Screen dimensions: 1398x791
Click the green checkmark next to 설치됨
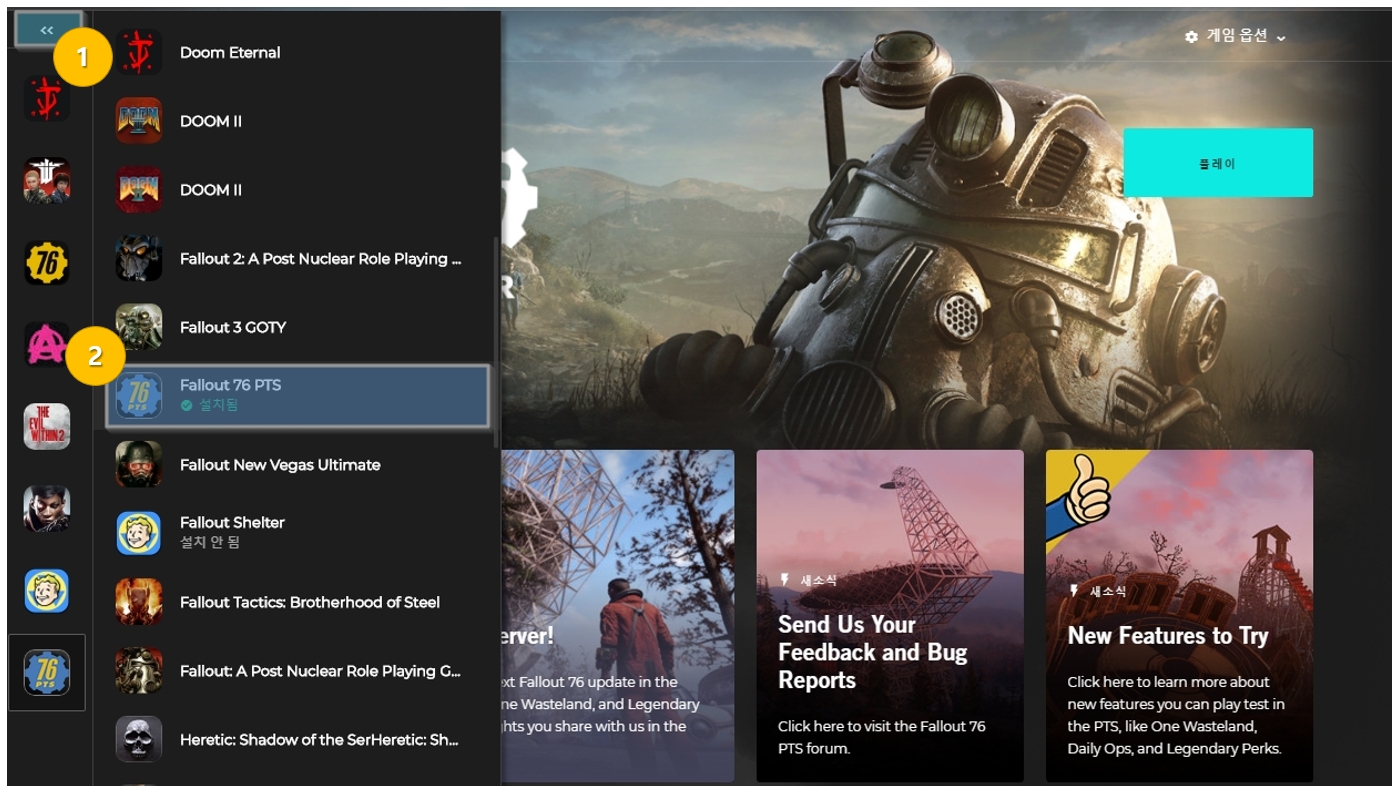(186, 405)
